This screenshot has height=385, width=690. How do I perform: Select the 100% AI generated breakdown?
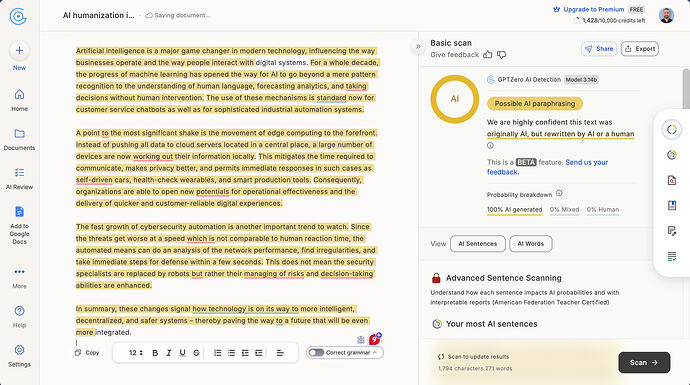pyautogui.click(x=514, y=210)
